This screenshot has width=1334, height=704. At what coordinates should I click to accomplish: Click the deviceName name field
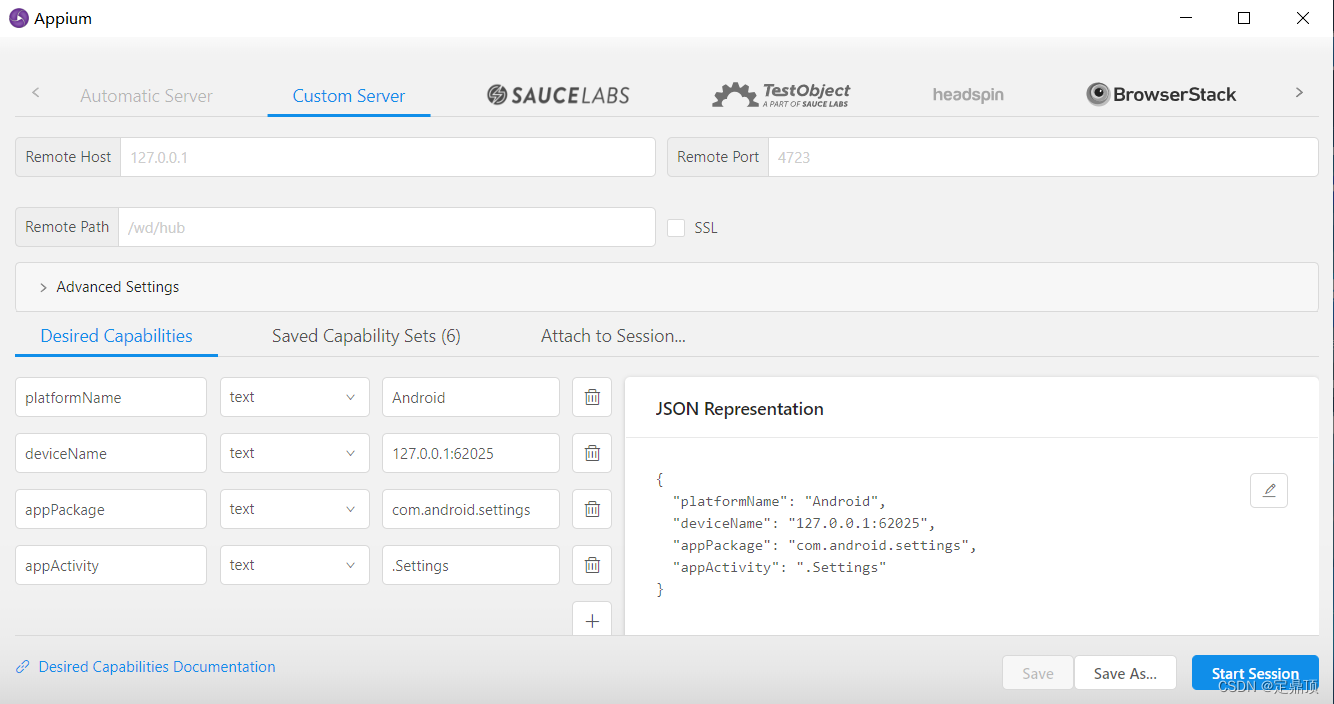111,453
